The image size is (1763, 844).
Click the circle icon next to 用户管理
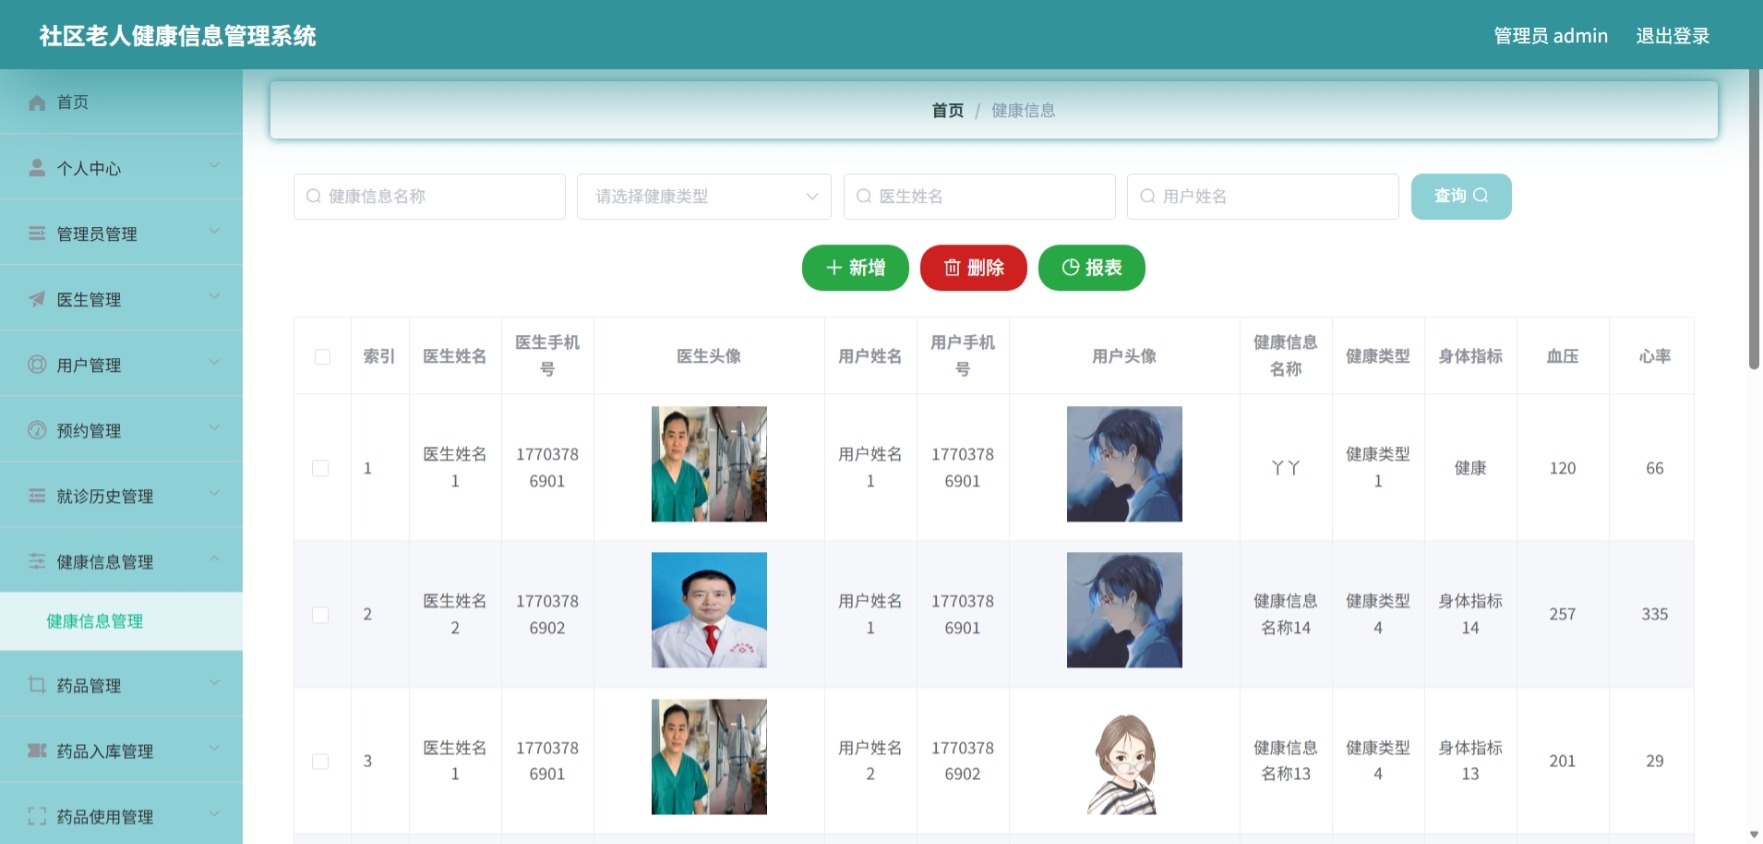(x=37, y=364)
